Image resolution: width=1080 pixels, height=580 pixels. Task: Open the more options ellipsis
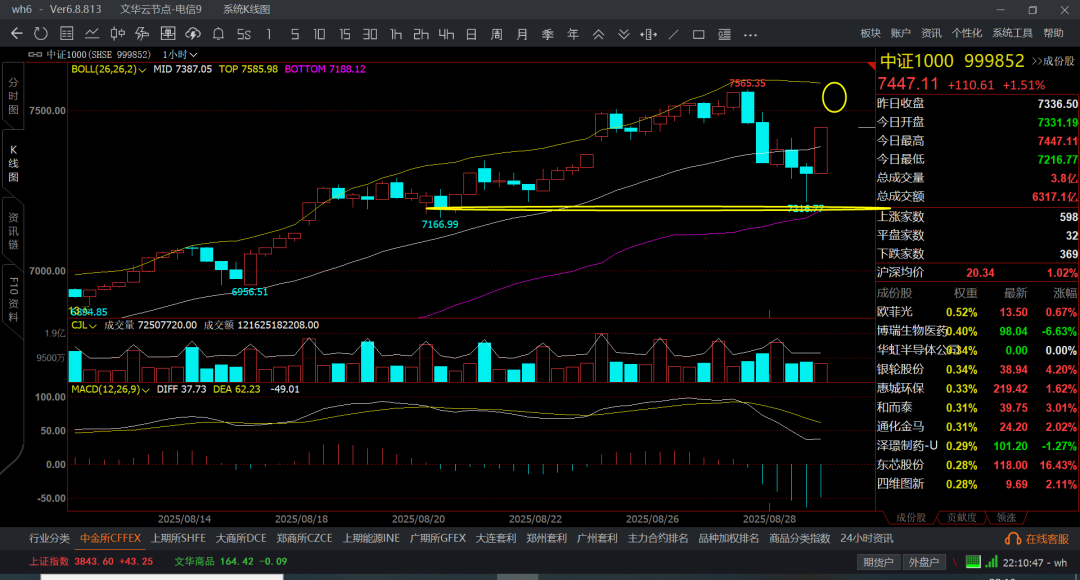[x=750, y=34]
